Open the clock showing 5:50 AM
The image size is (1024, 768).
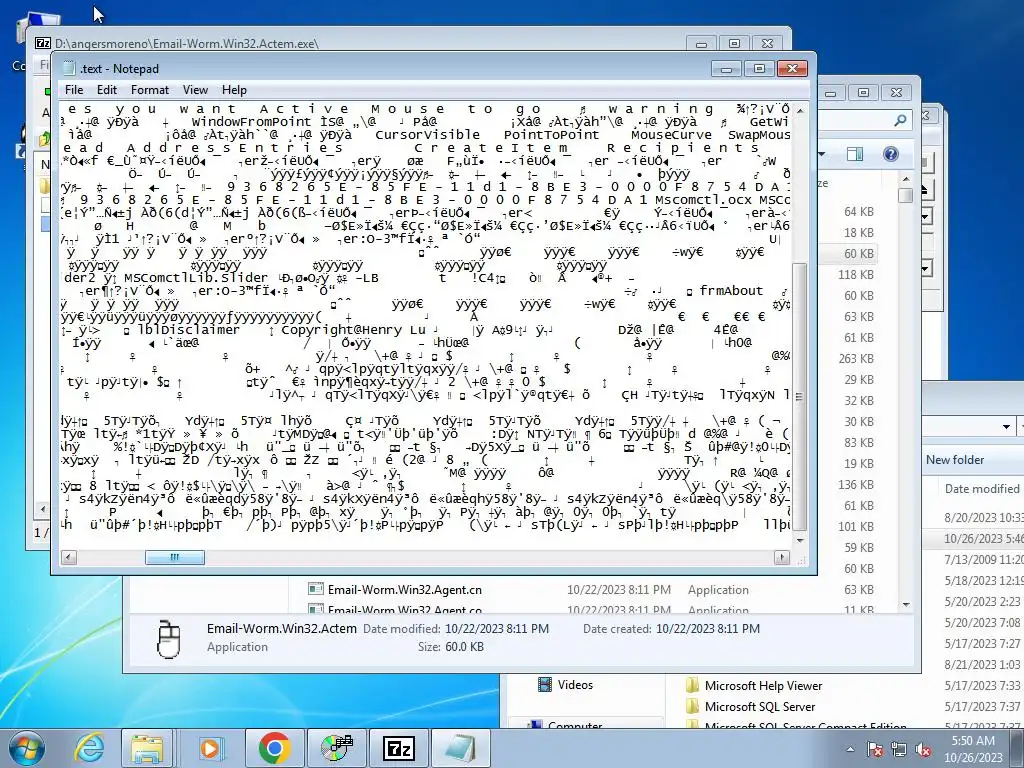coord(973,749)
